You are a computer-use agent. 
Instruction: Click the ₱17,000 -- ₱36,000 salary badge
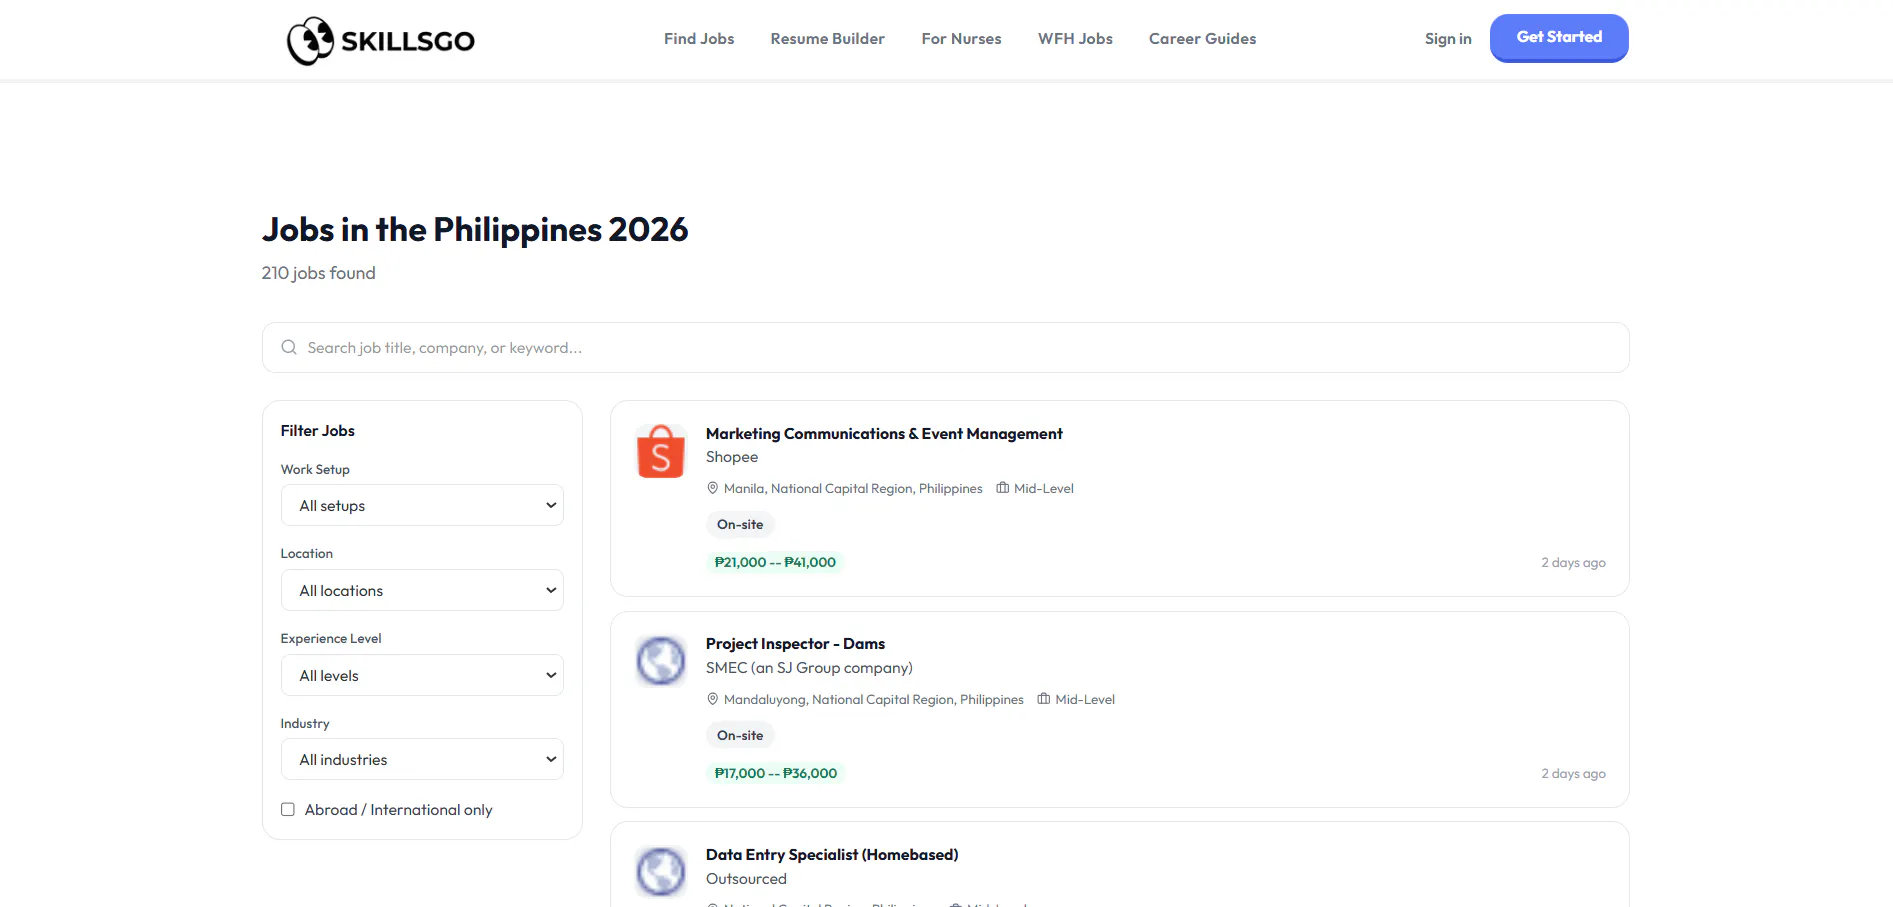pos(776,773)
